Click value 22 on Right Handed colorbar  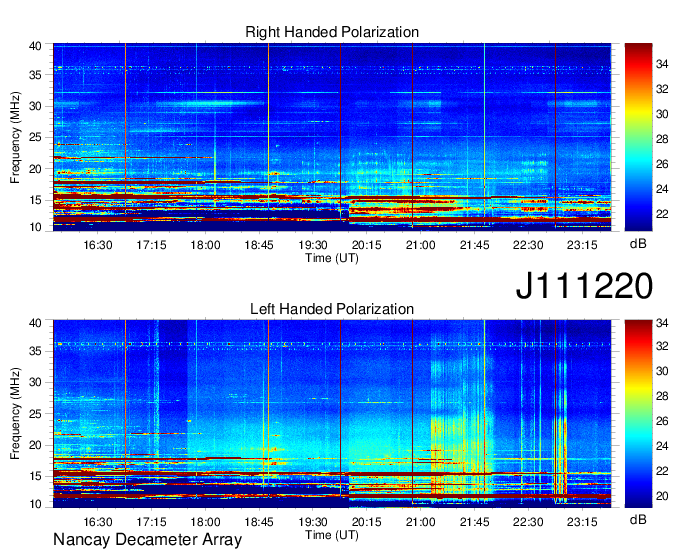[662, 214]
